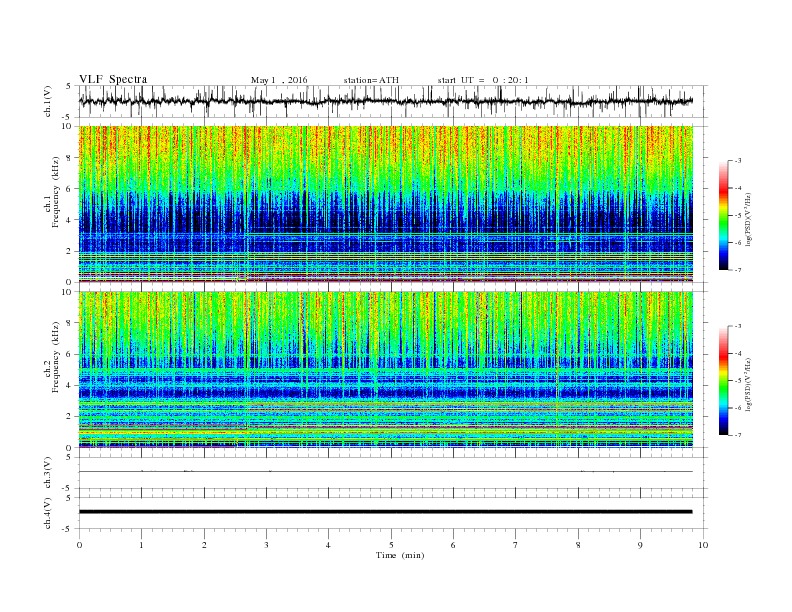Click the thick ch.4 voltage trace band
This screenshot has height=612, width=792.
pos(386,512)
